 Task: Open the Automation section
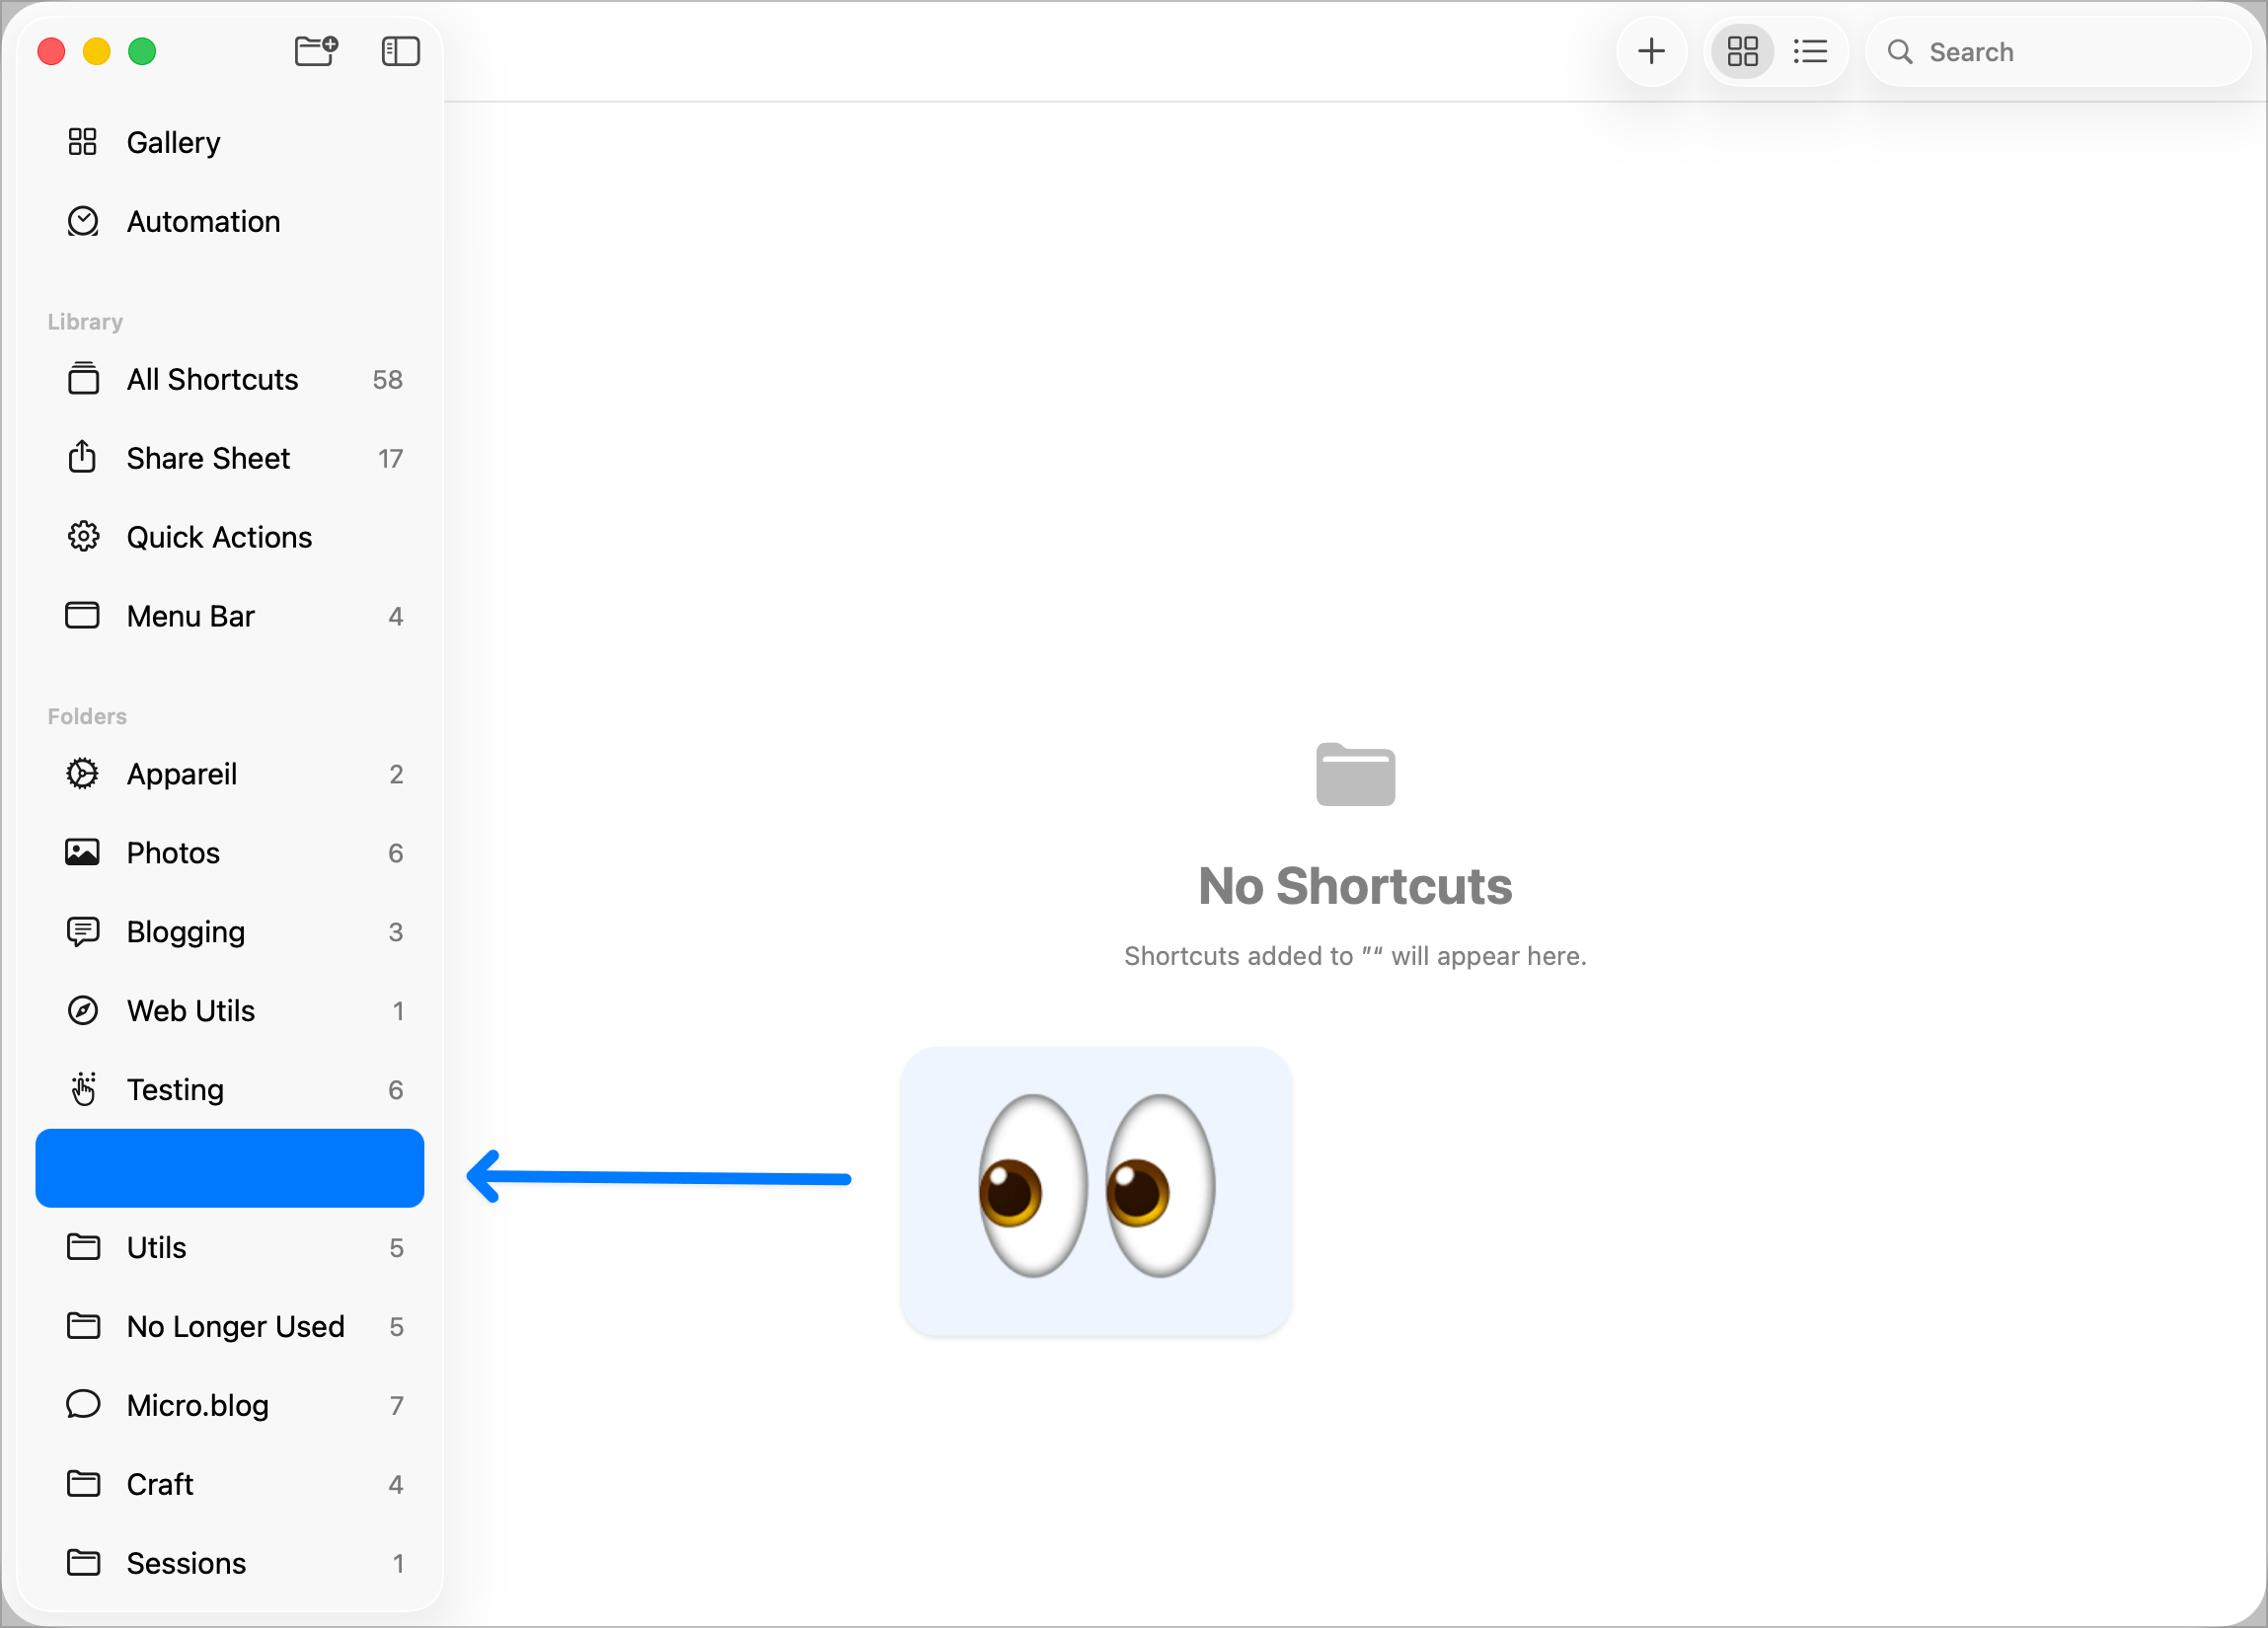[203, 221]
